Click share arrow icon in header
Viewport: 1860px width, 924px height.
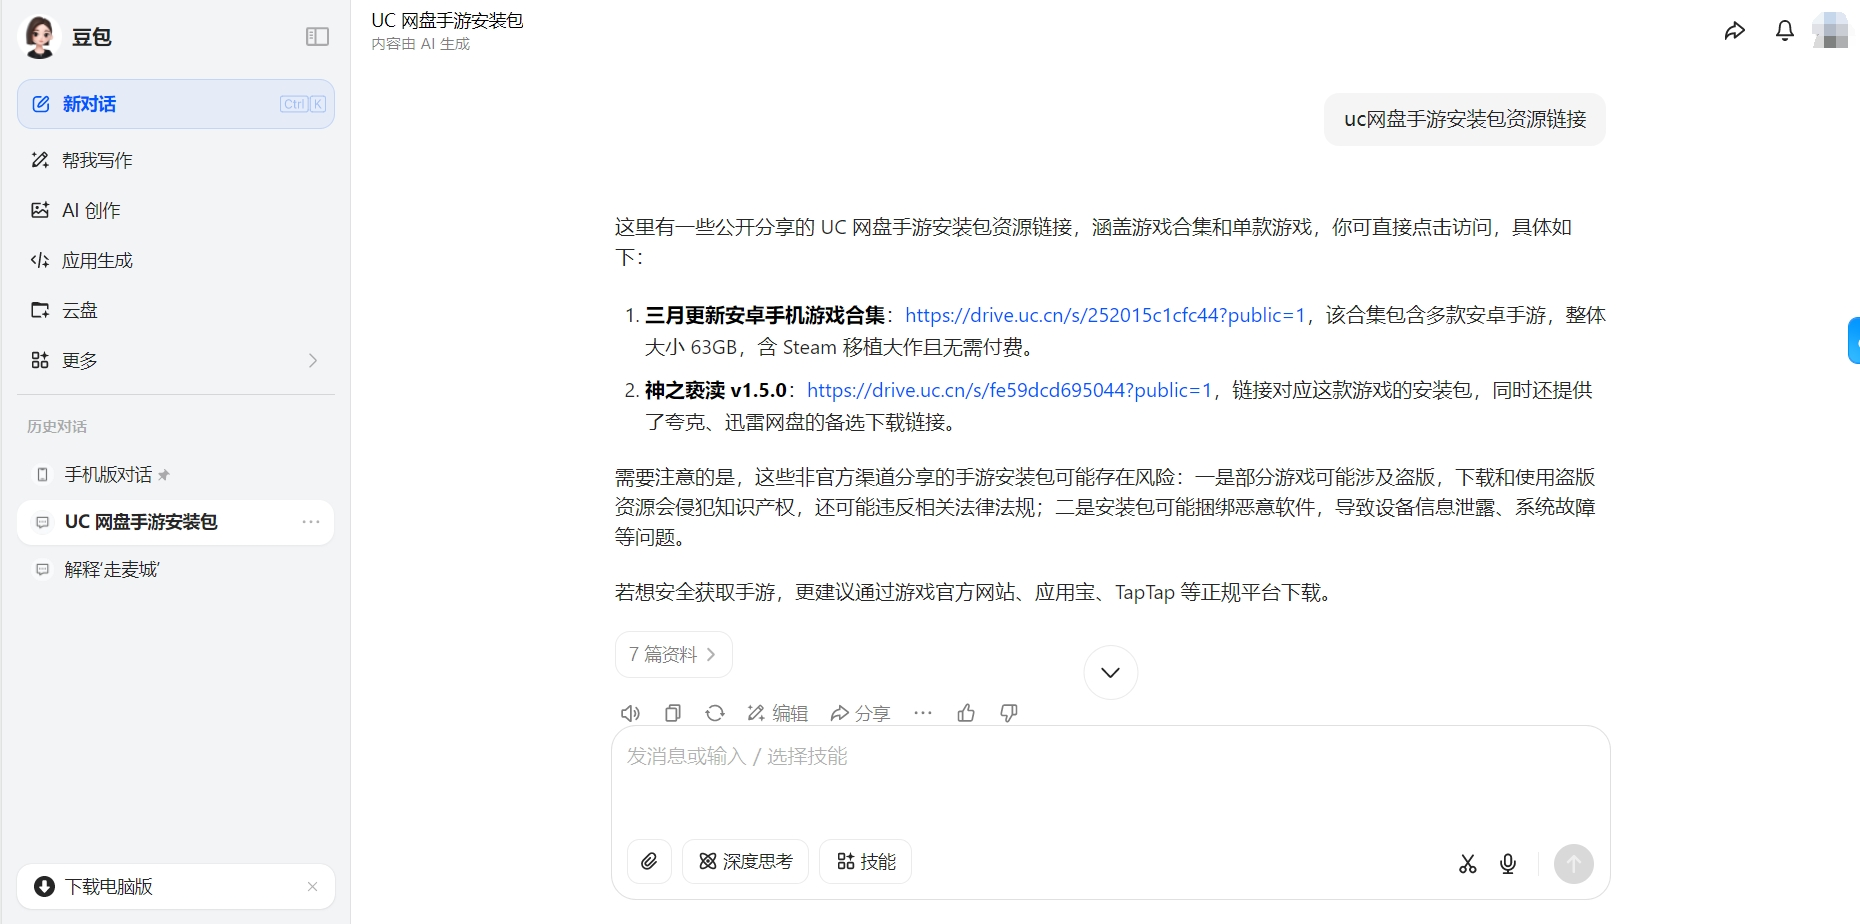pyautogui.click(x=1735, y=31)
